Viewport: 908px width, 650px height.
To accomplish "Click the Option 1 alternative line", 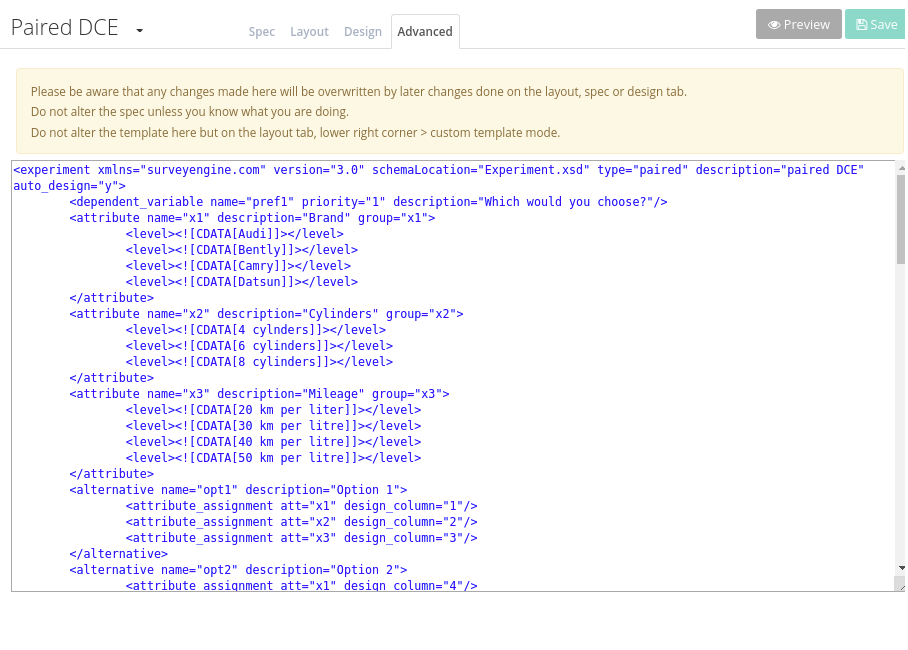I will point(238,490).
